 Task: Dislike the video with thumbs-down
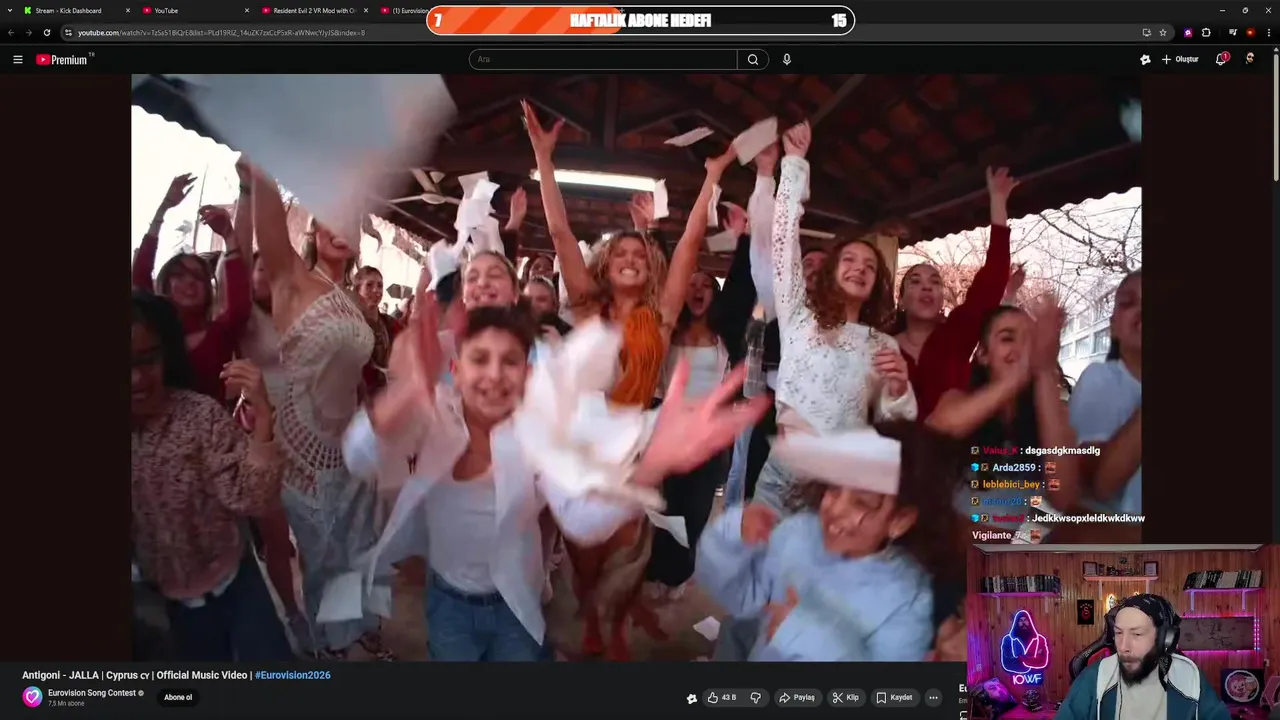[x=756, y=697]
